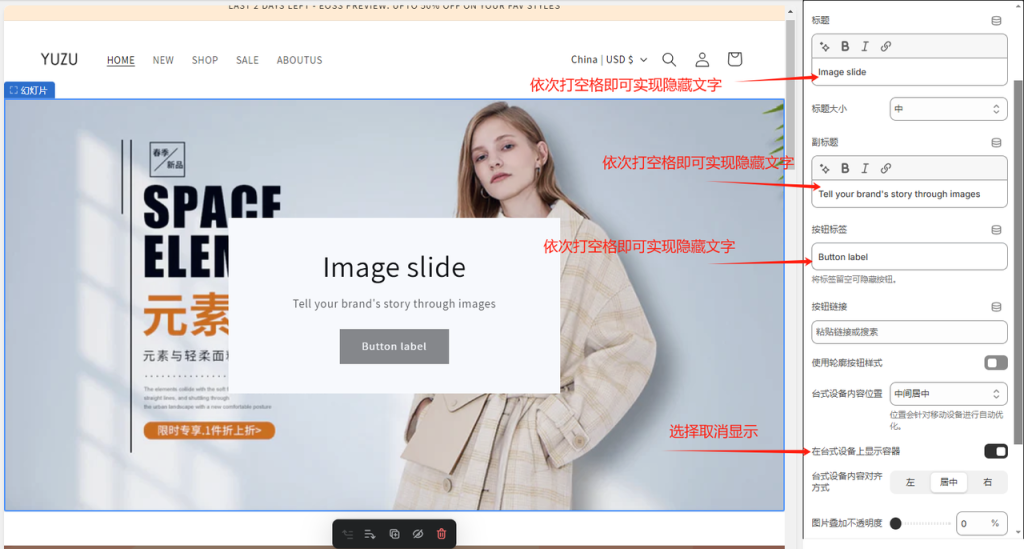
Task: Open the 台式设备内容位置 dropdown
Action: (x=948, y=394)
